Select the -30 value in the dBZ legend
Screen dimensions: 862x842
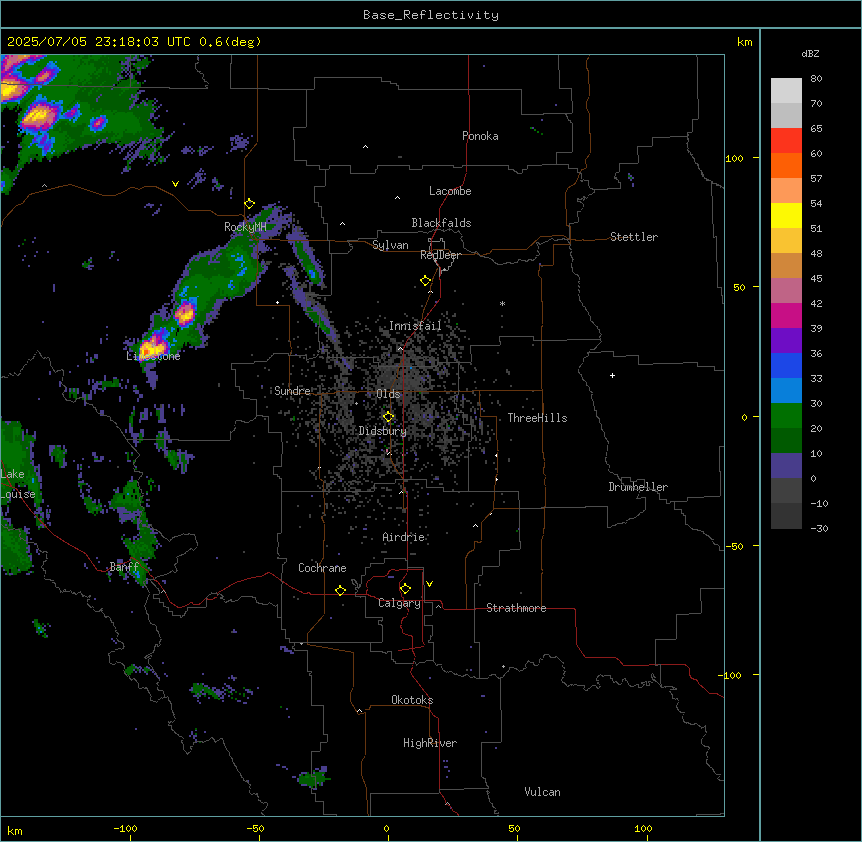click(x=819, y=528)
